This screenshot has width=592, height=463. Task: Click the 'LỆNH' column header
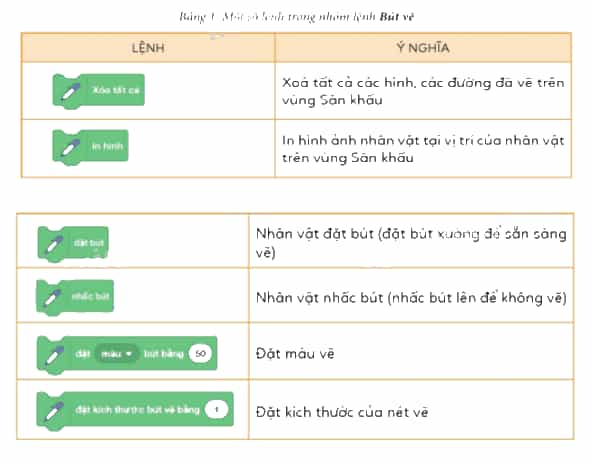(x=148, y=48)
